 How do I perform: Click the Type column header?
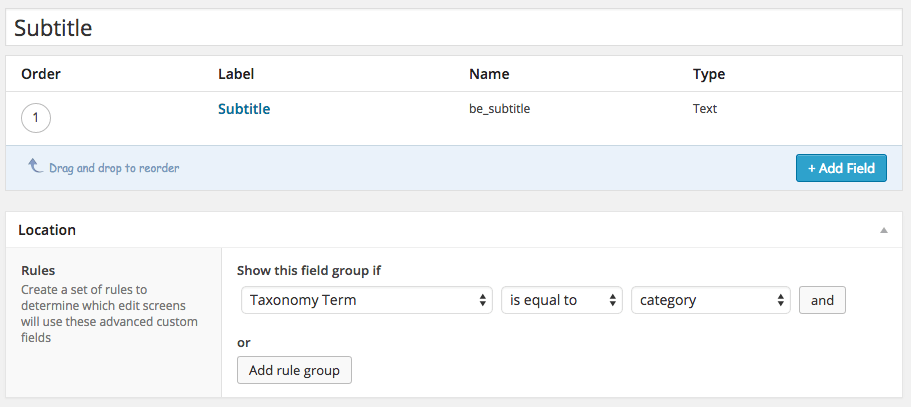708,74
